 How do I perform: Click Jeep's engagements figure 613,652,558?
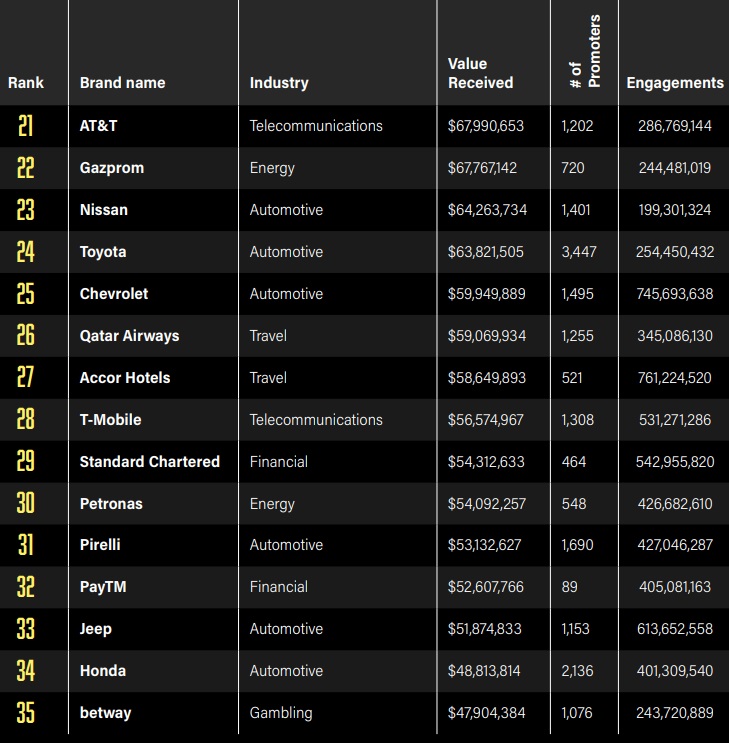pyautogui.click(x=675, y=629)
